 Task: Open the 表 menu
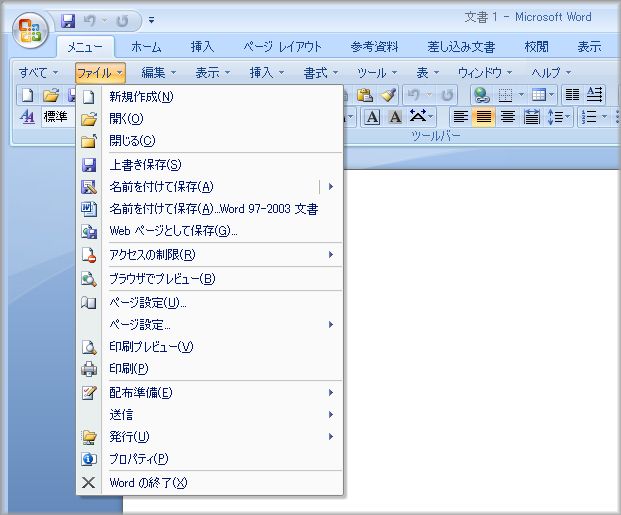427,72
